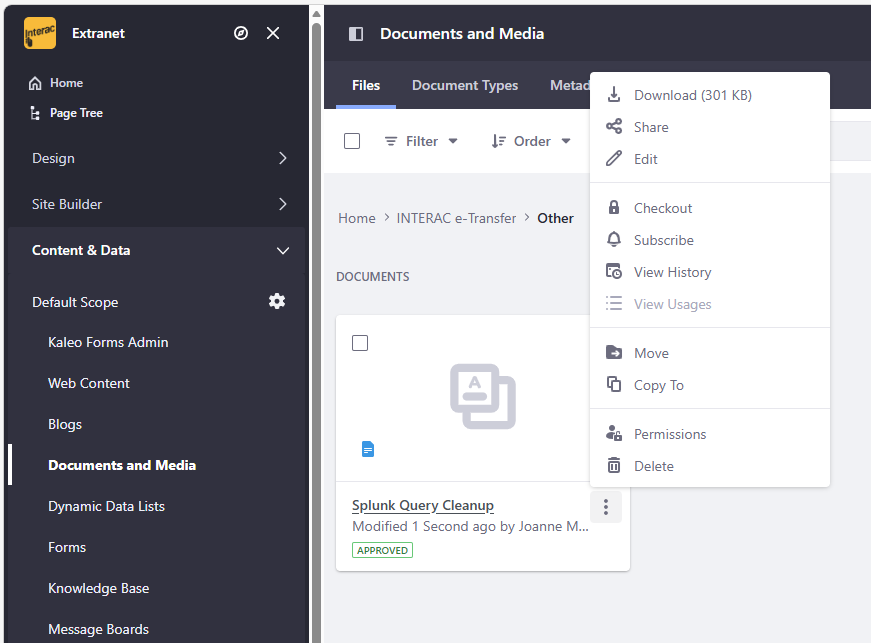Open Dynamic Data Lists

pyautogui.click(x=107, y=506)
